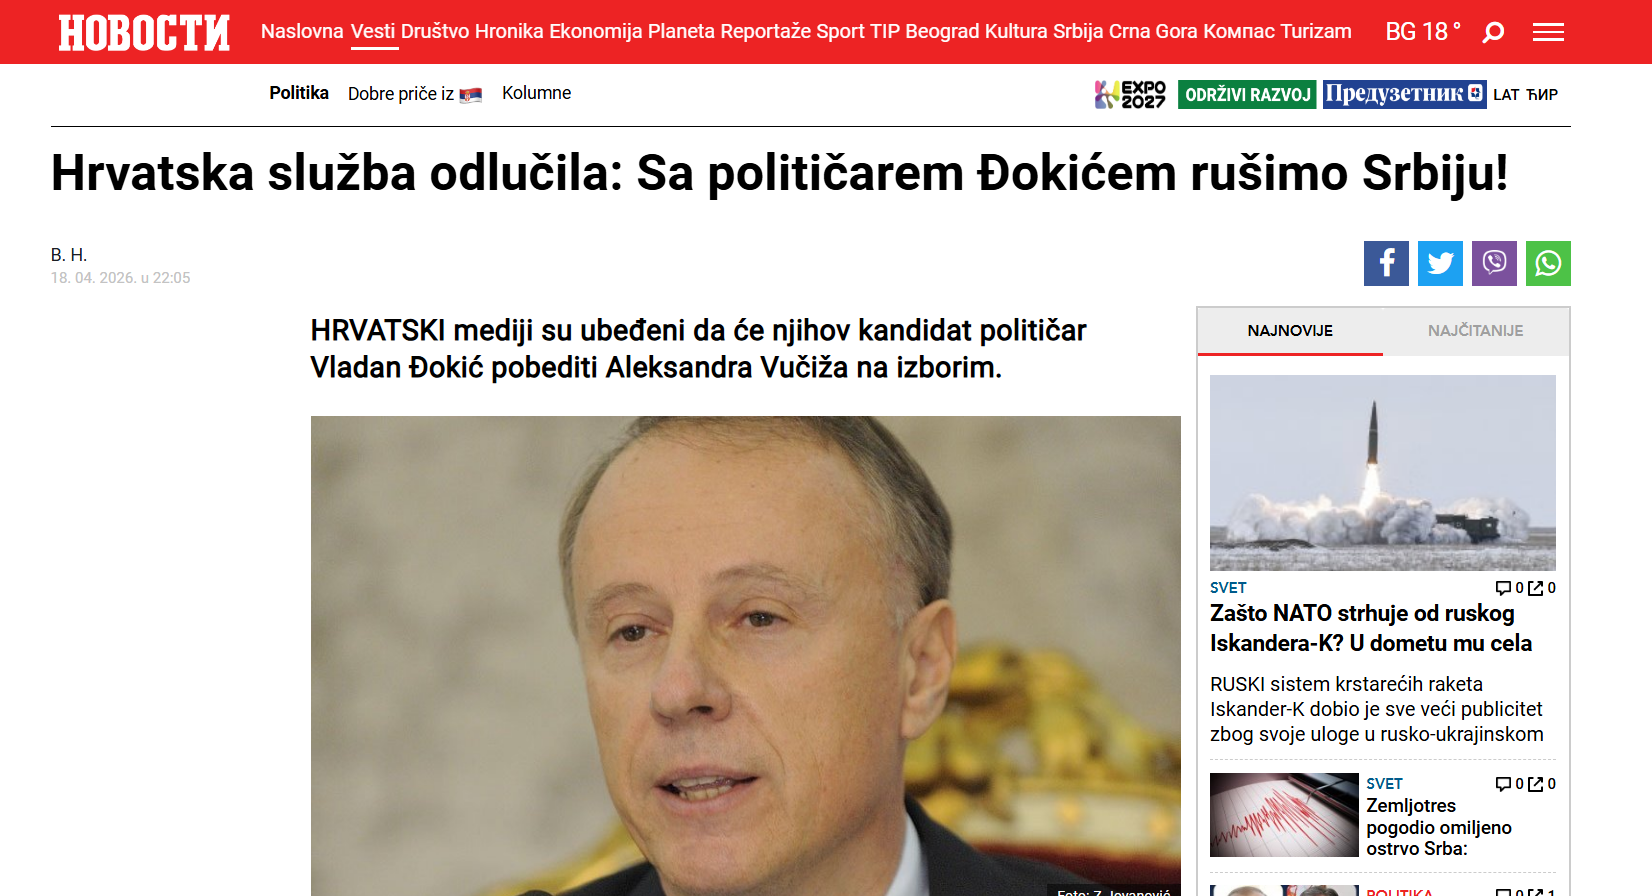Open the Kolumne link
The width and height of the screenshot is (1652, 896).
[536, 93]
